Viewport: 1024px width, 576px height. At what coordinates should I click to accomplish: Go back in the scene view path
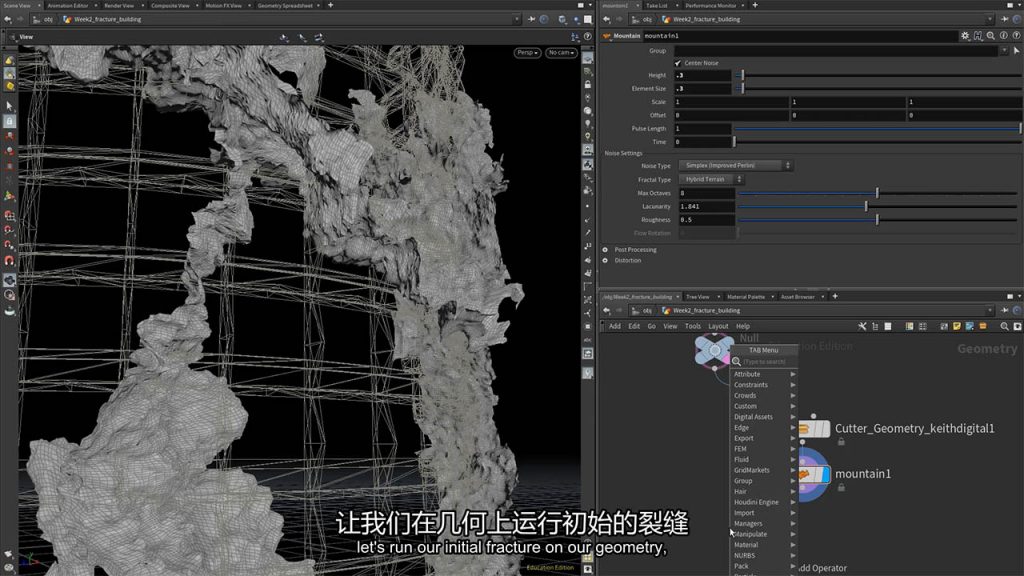pos(8,20)
